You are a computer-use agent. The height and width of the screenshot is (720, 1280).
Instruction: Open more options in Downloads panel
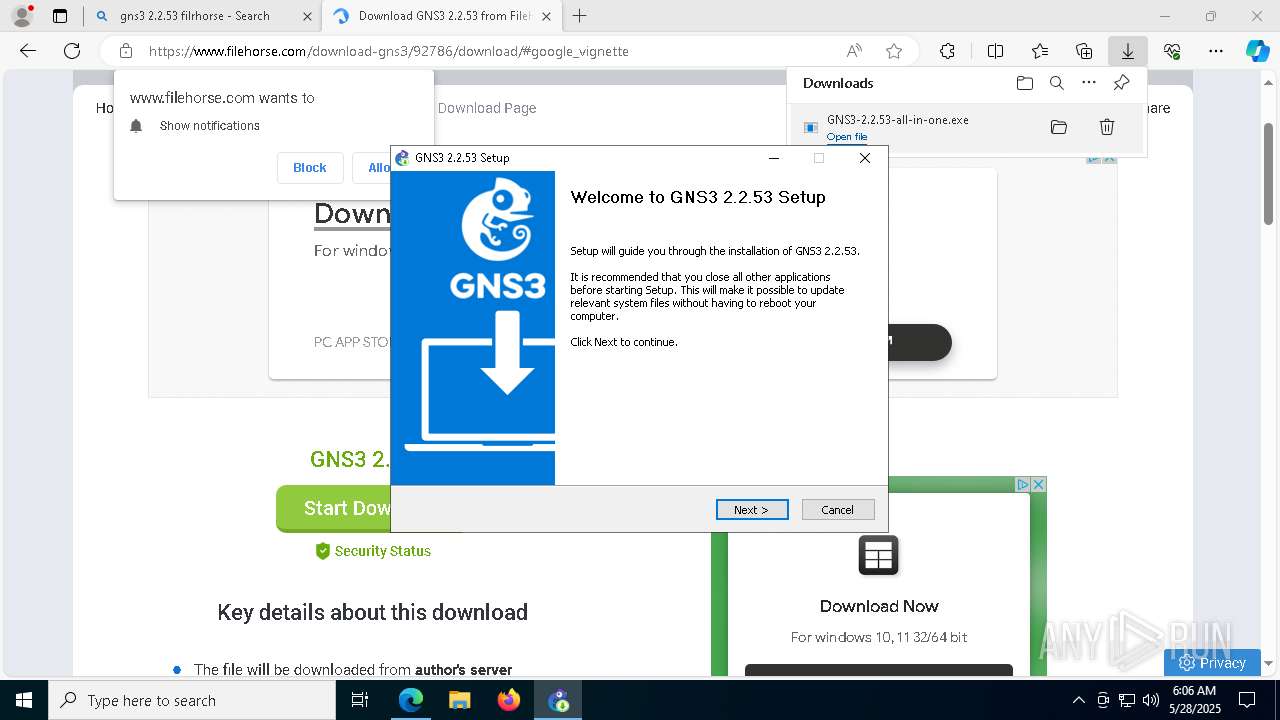1089,83
